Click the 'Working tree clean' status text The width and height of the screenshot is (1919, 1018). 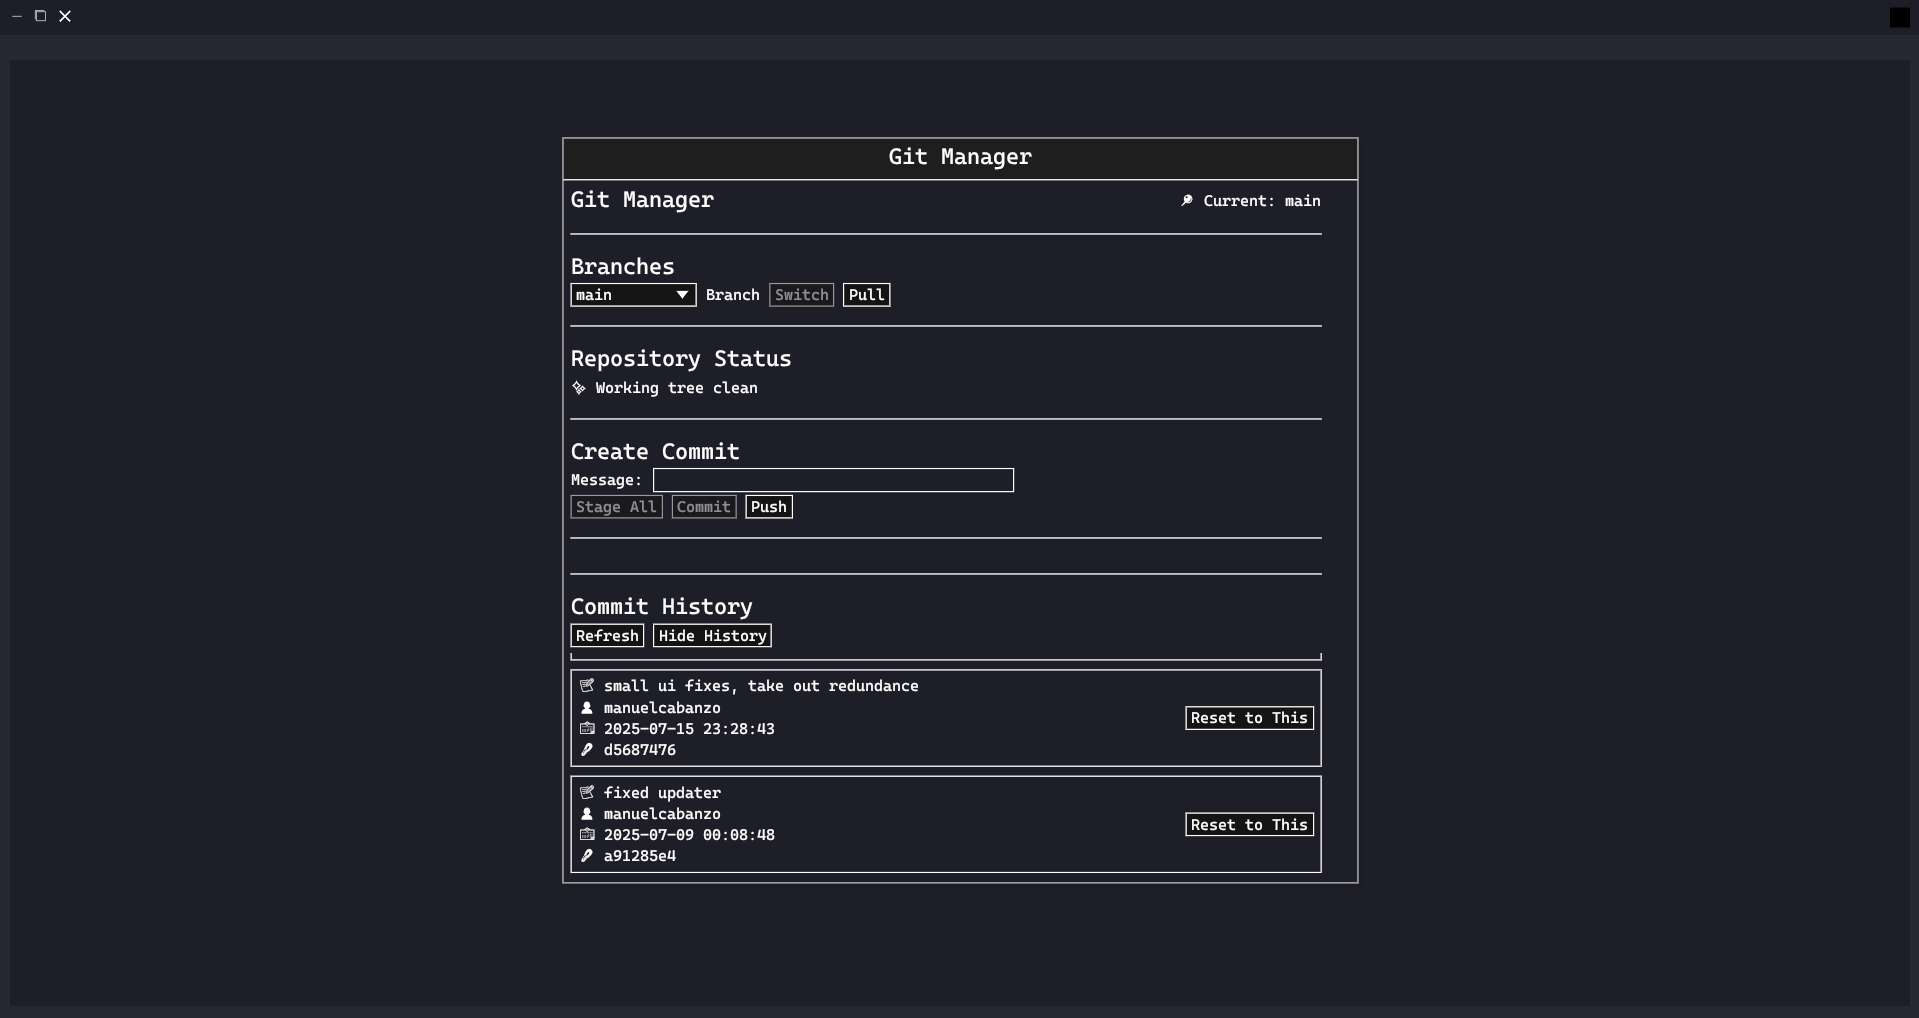point(676,388)
